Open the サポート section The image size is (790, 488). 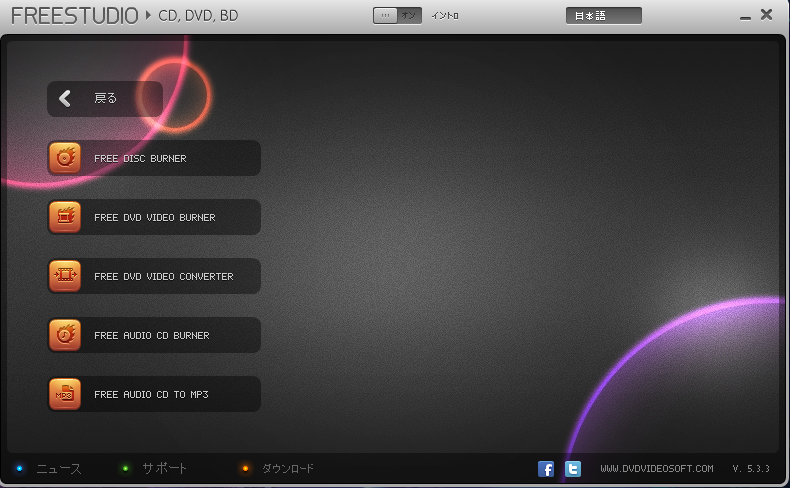[164, 469]
